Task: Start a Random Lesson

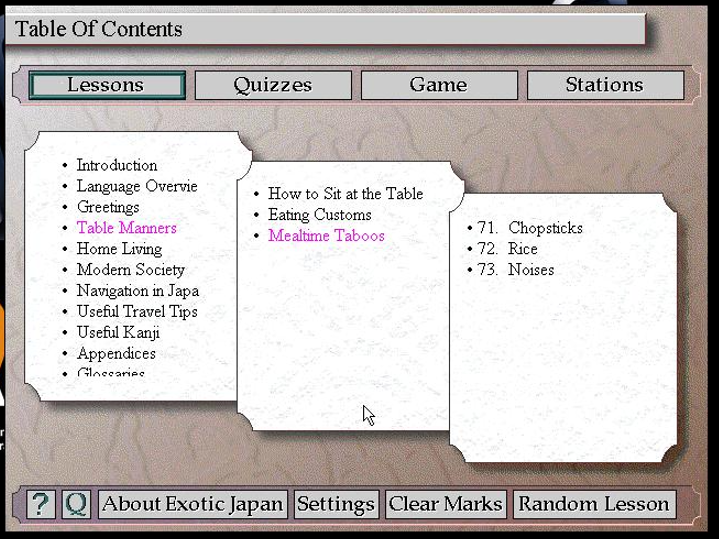Action: [x=594, y=504]
